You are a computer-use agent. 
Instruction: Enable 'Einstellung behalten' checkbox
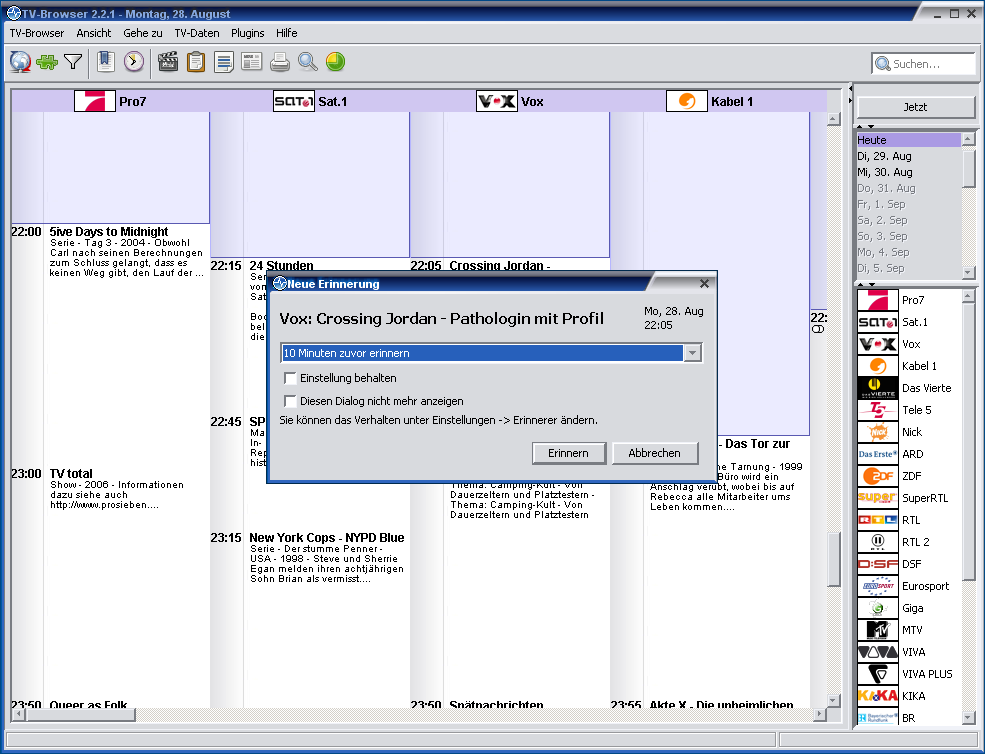290,378
